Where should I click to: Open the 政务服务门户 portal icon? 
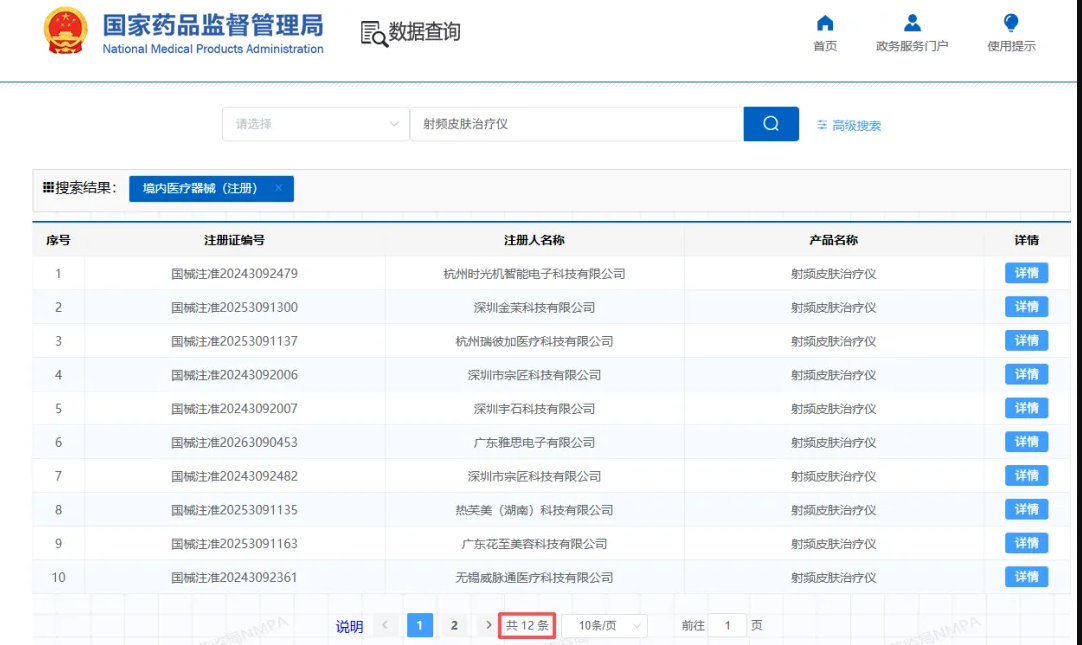click(911, 24)
